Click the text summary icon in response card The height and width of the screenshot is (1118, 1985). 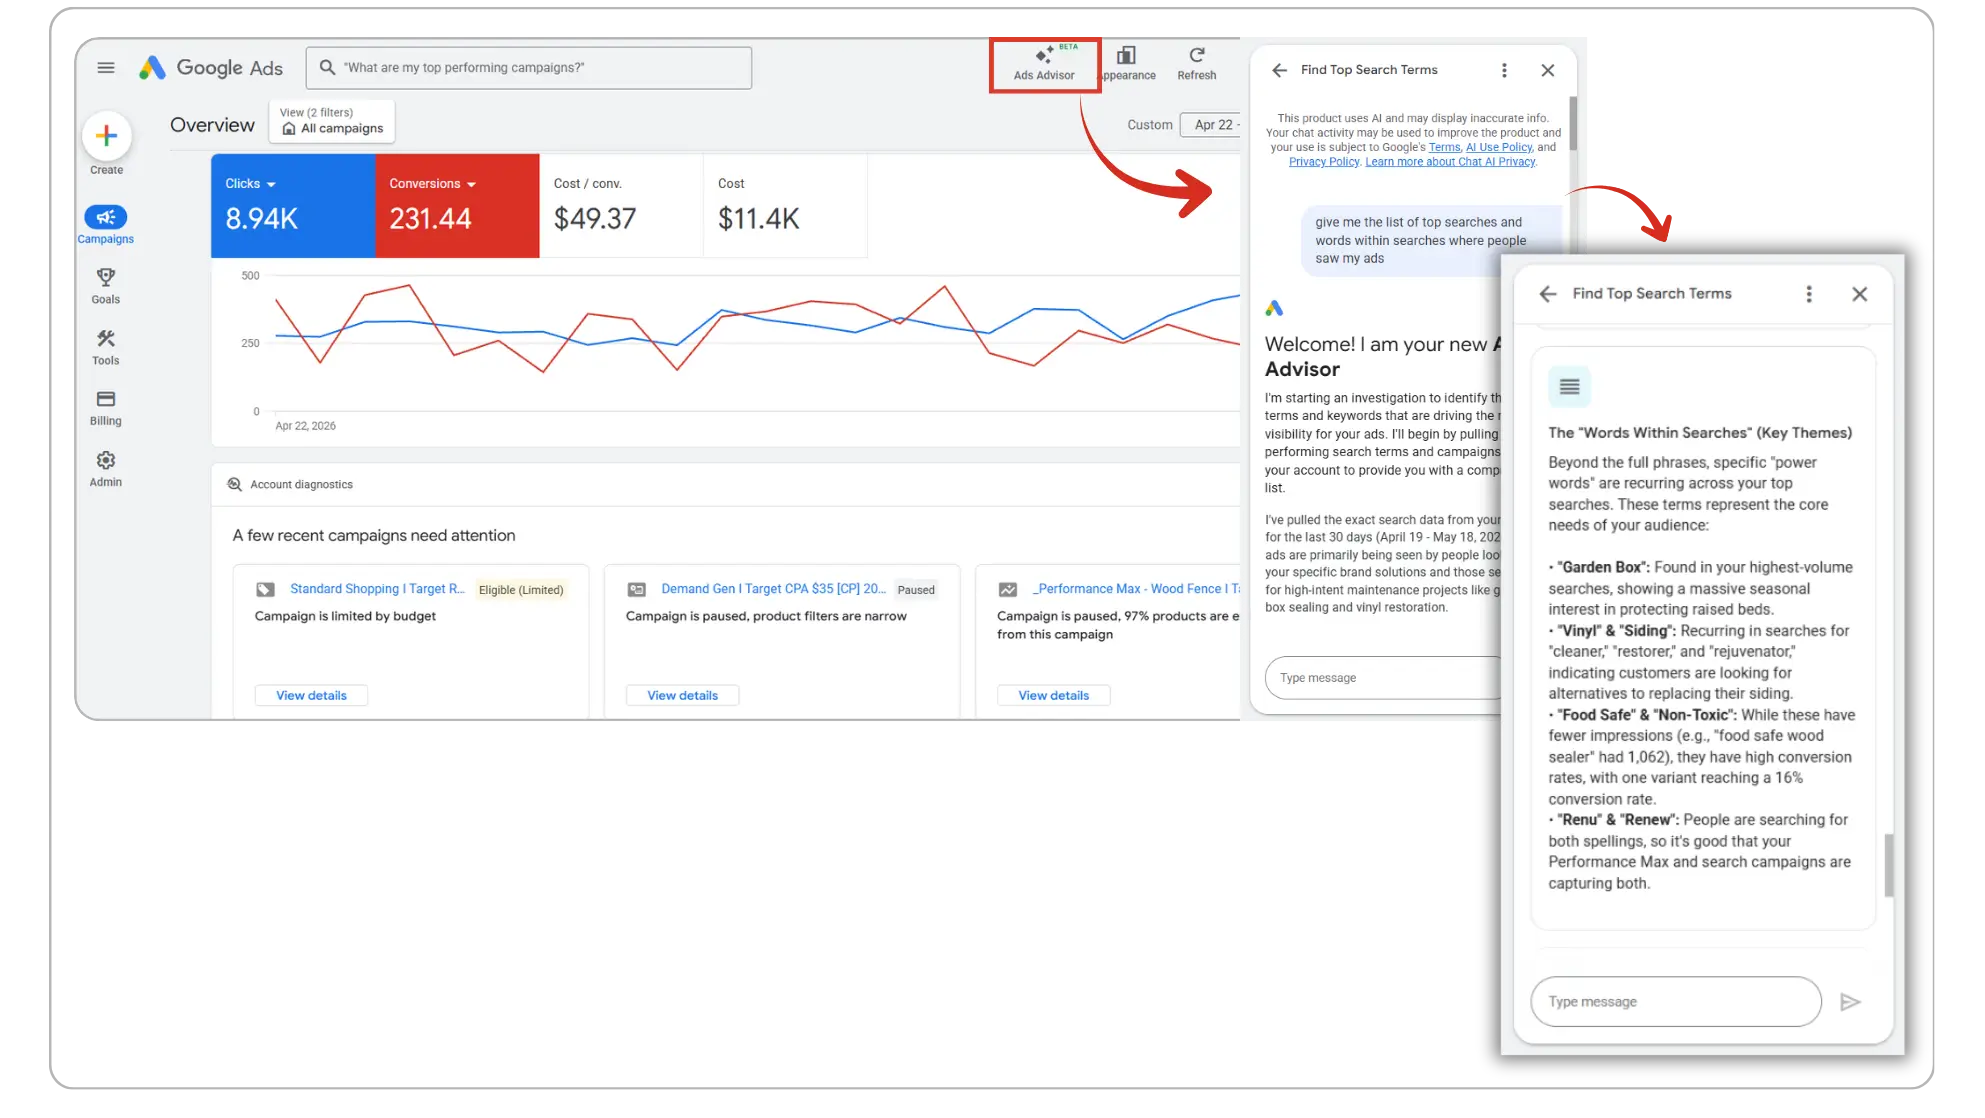click(x=1569, y=387)
